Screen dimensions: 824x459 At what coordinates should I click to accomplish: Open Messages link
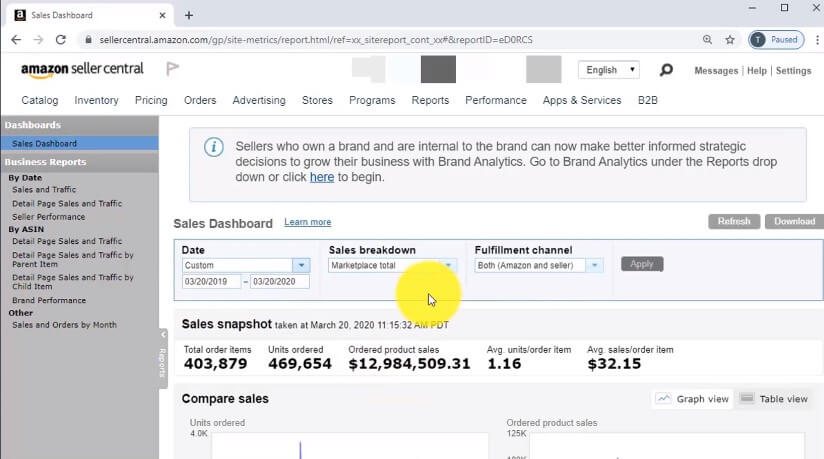coord(716,70)
